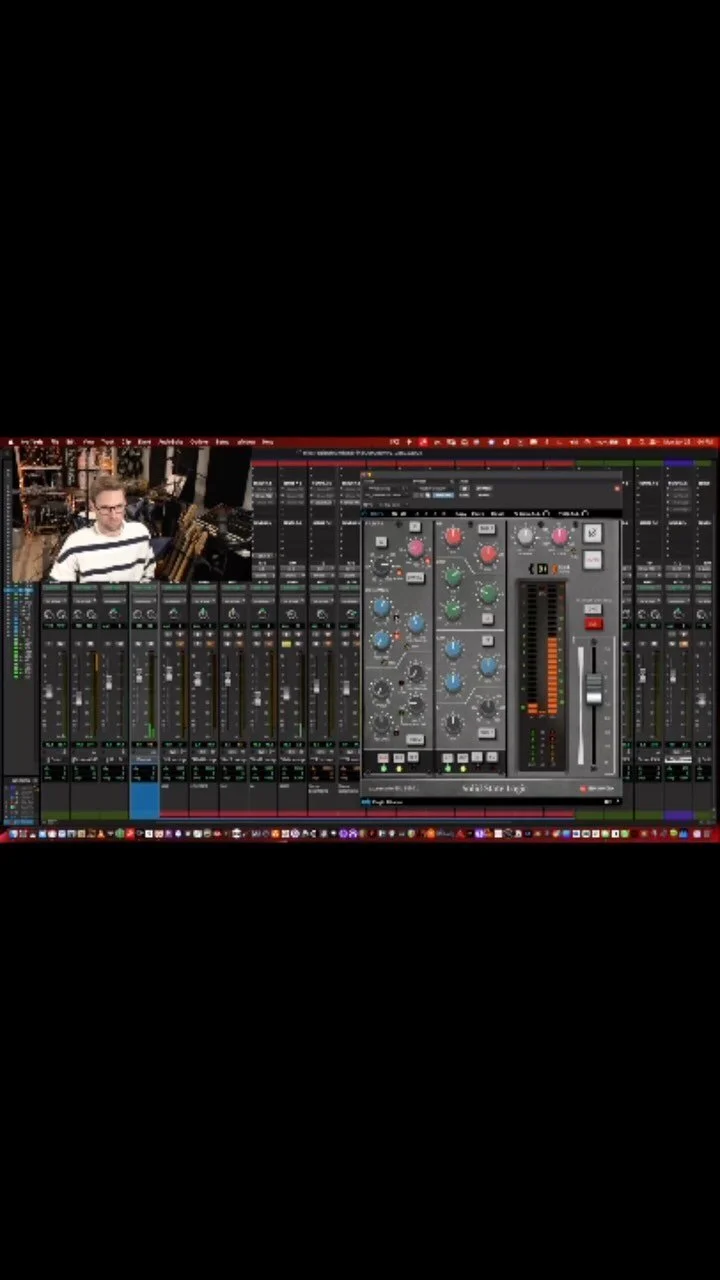The width and height of the screenshot is (720, 1280).
Task: Click the right-hand green knob in the EQ column
Action: pos(489,593)
